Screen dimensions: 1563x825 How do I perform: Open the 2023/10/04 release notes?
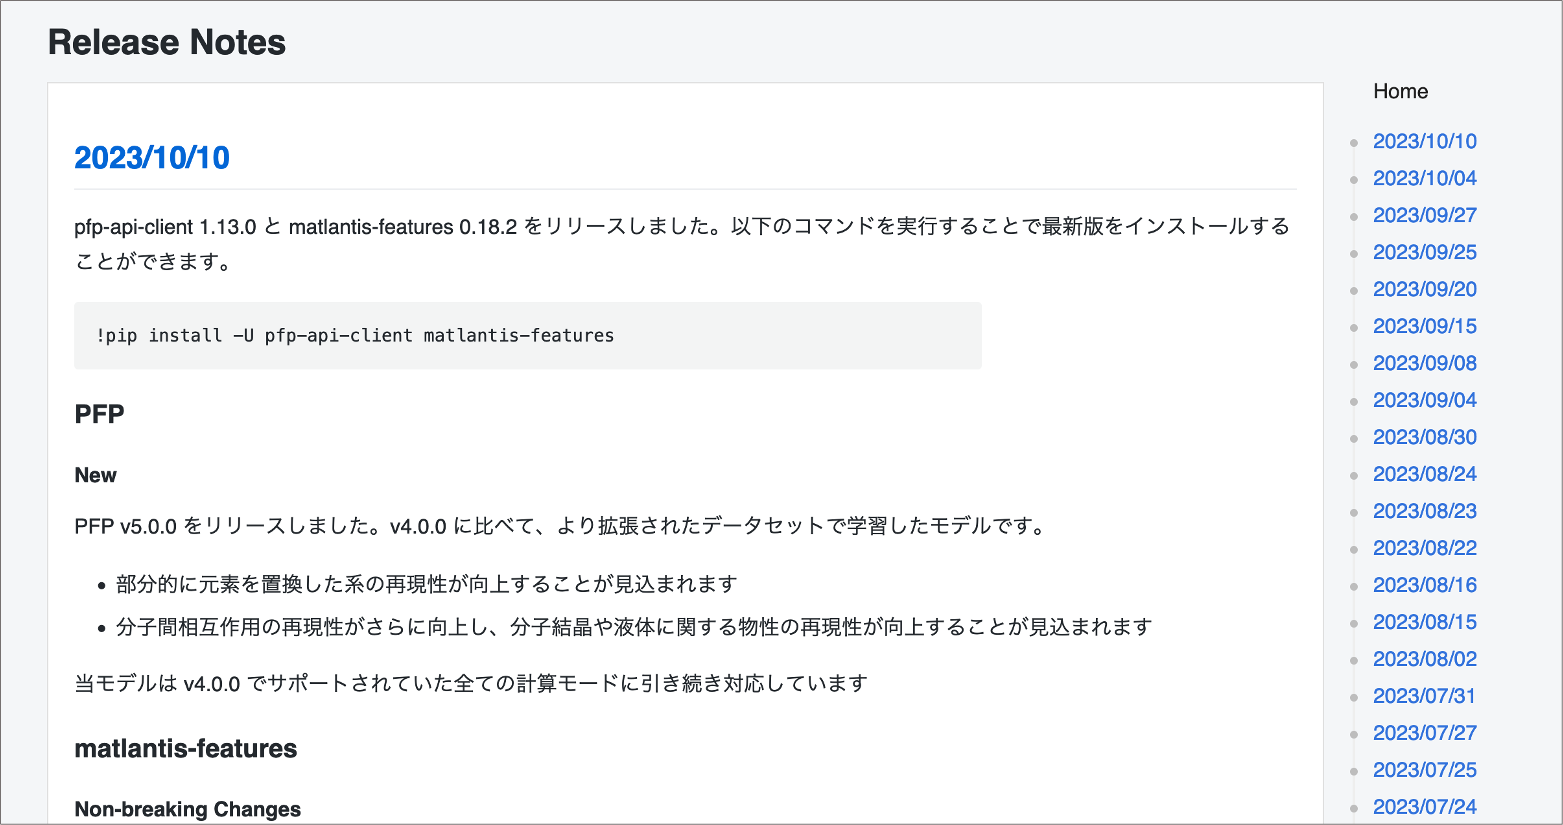coord(1424,178)
